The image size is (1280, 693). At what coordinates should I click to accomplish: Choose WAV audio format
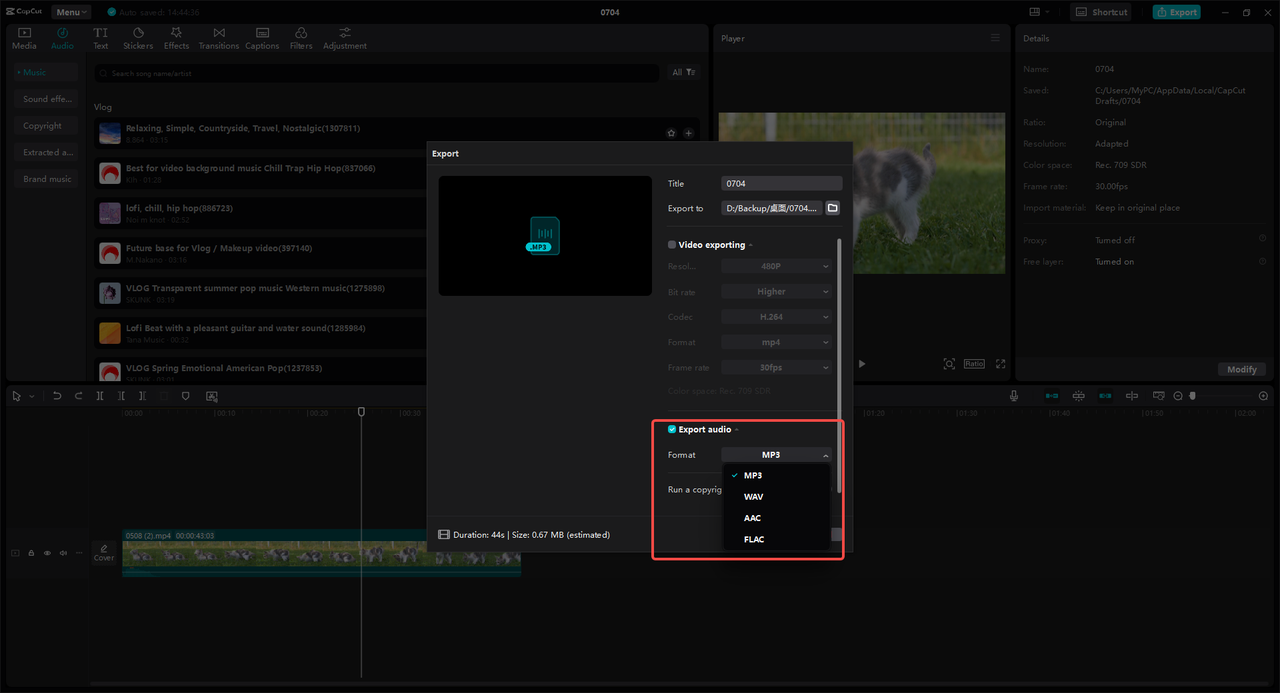tap(776, 497)
